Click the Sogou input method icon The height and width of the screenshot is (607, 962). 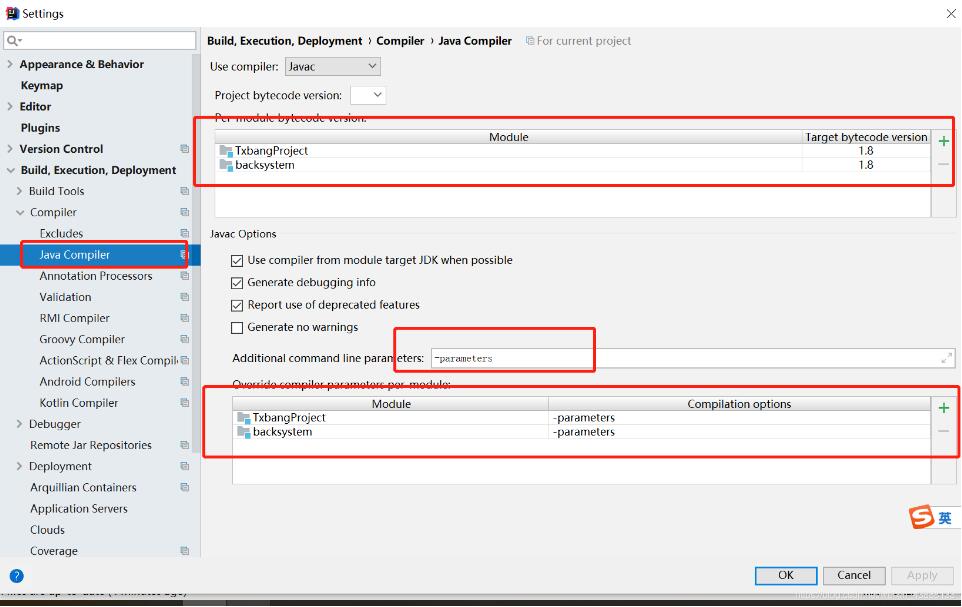coord(922,517)
